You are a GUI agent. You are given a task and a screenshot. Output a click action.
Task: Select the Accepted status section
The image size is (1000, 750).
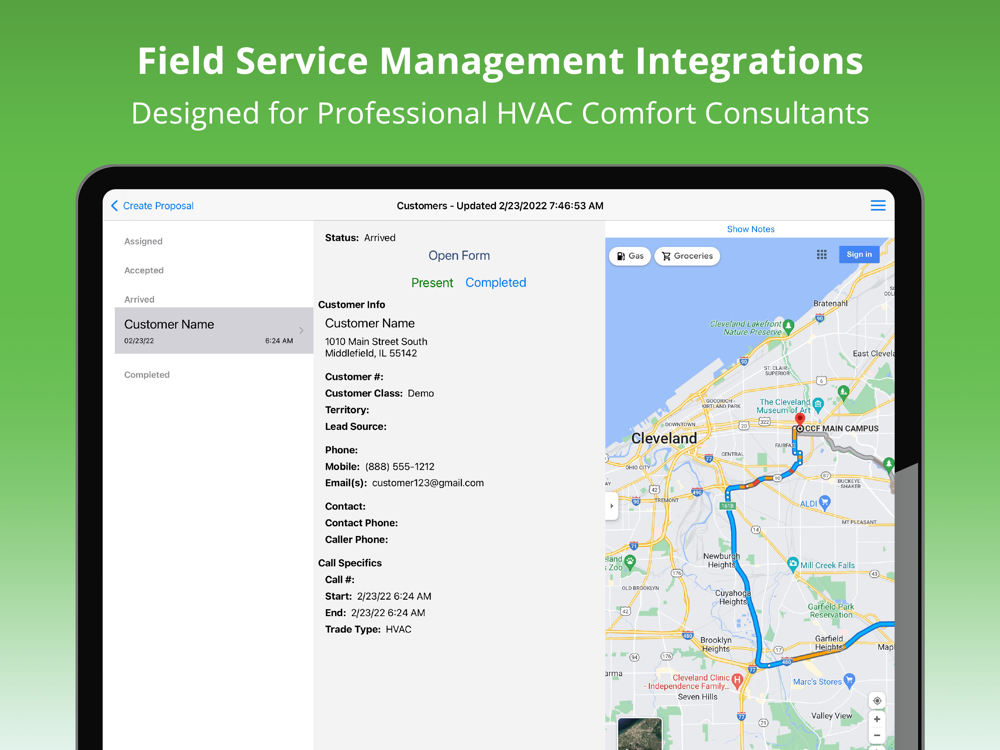click(144, 270)
